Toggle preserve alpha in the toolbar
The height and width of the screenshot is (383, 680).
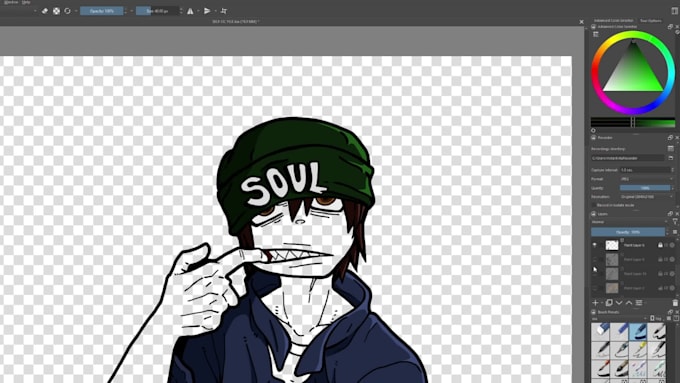pos(56,11)
